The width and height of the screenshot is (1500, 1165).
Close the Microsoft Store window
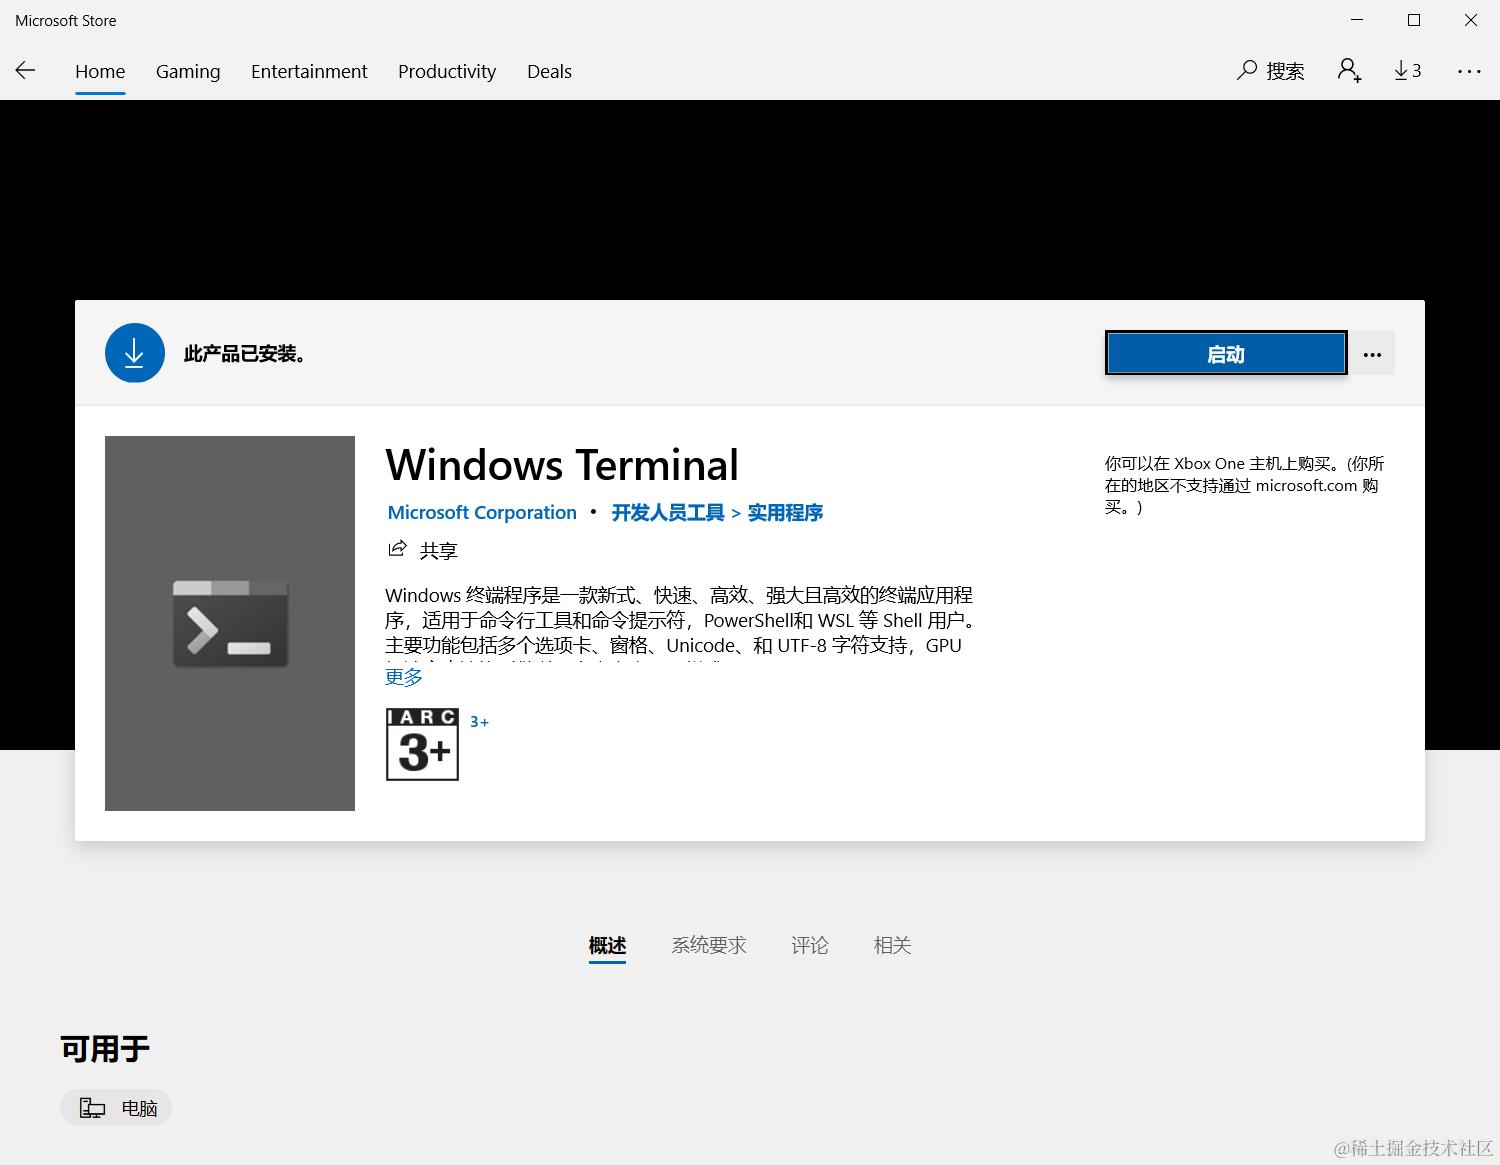1471,20
